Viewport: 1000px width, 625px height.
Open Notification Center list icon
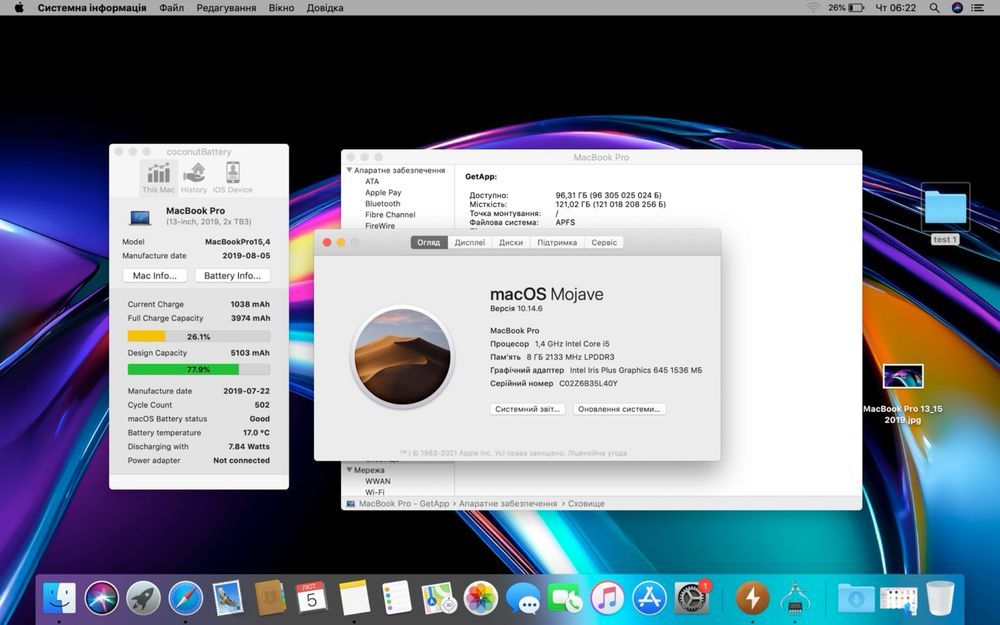(977, 8)
